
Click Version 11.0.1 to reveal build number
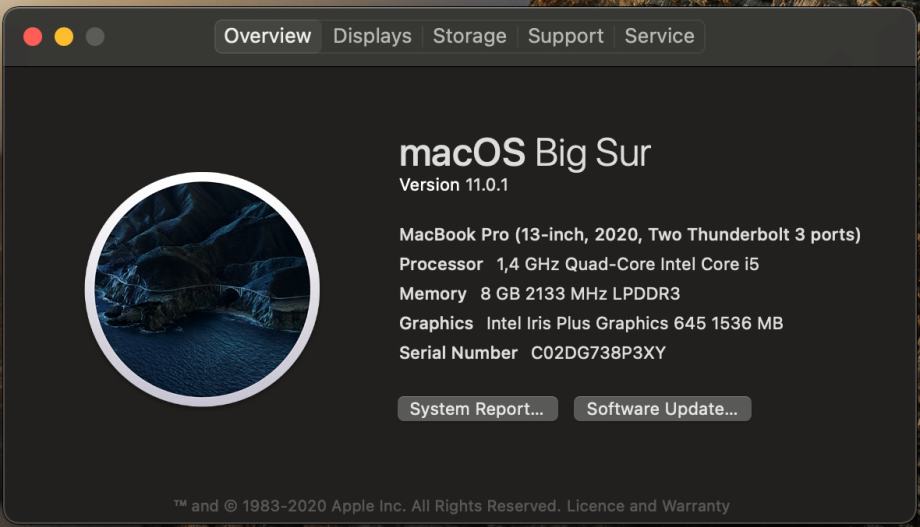pyautogui.click(x=454, y=185)
